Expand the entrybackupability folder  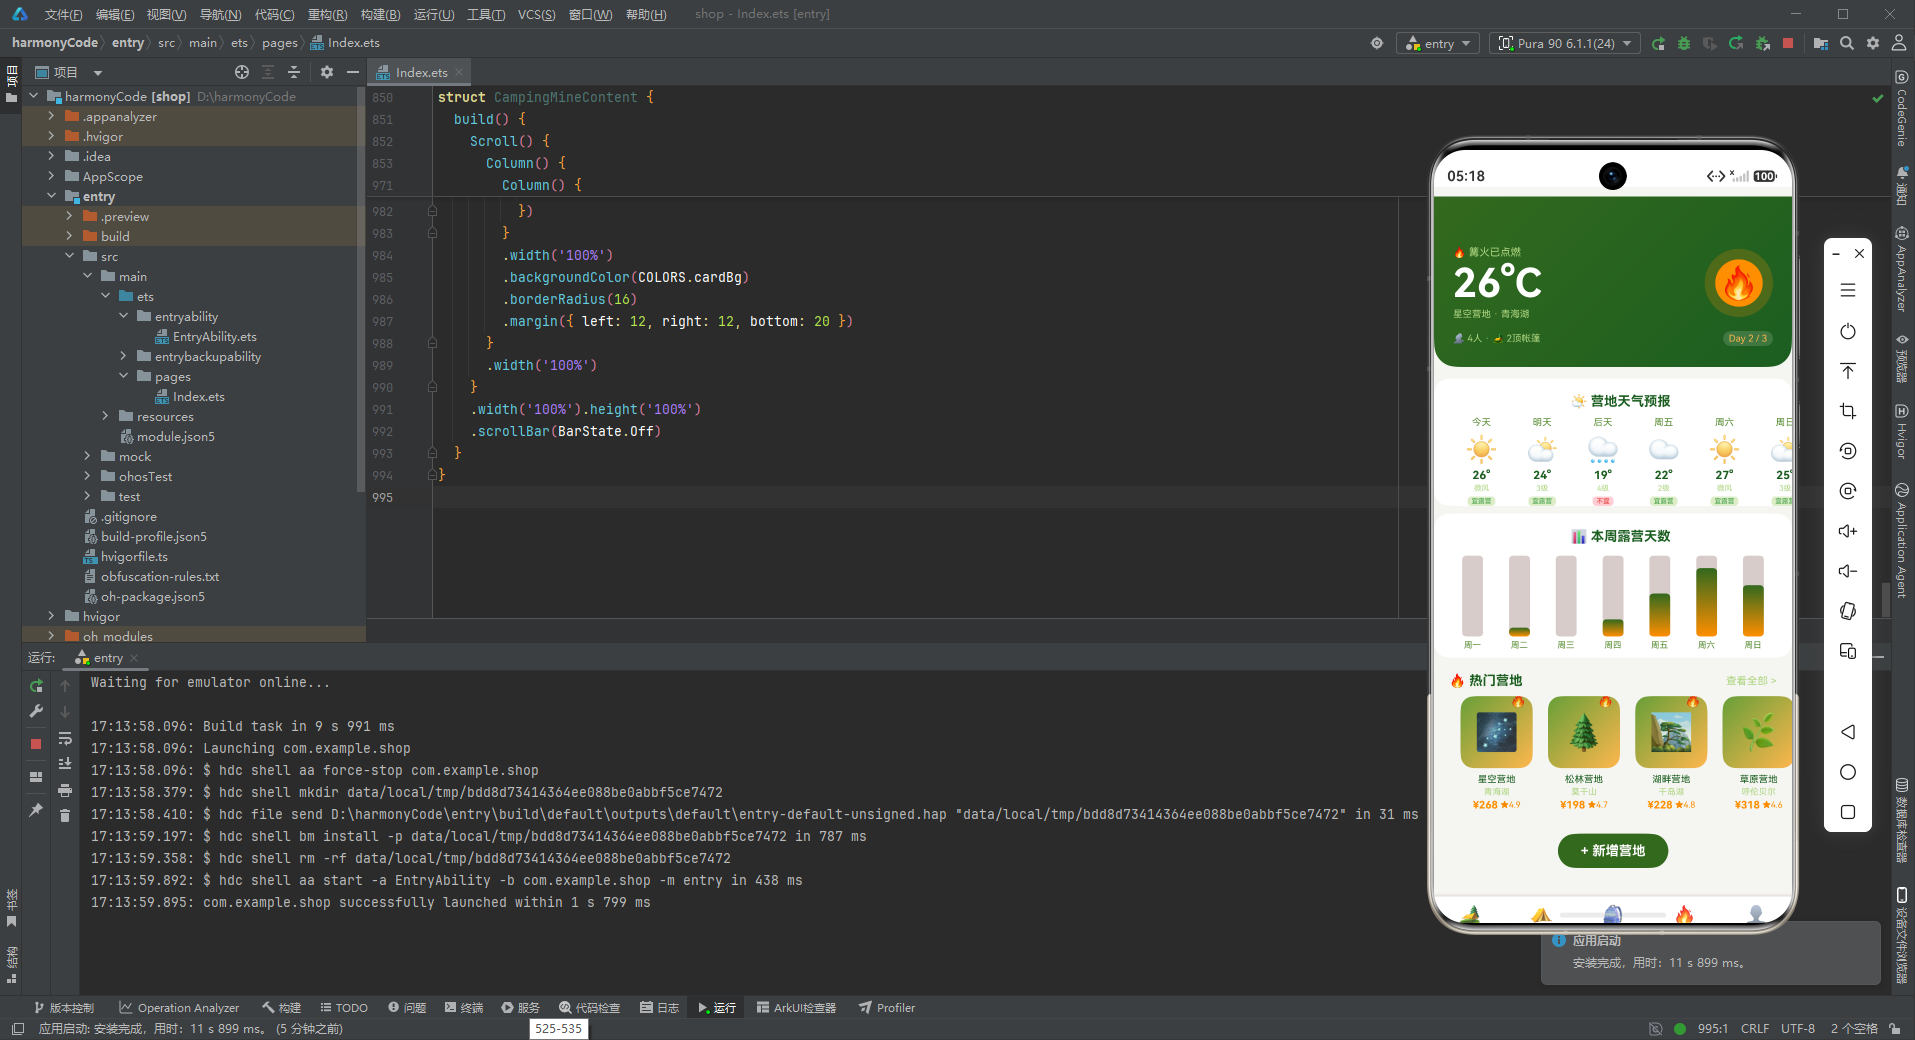123,356
